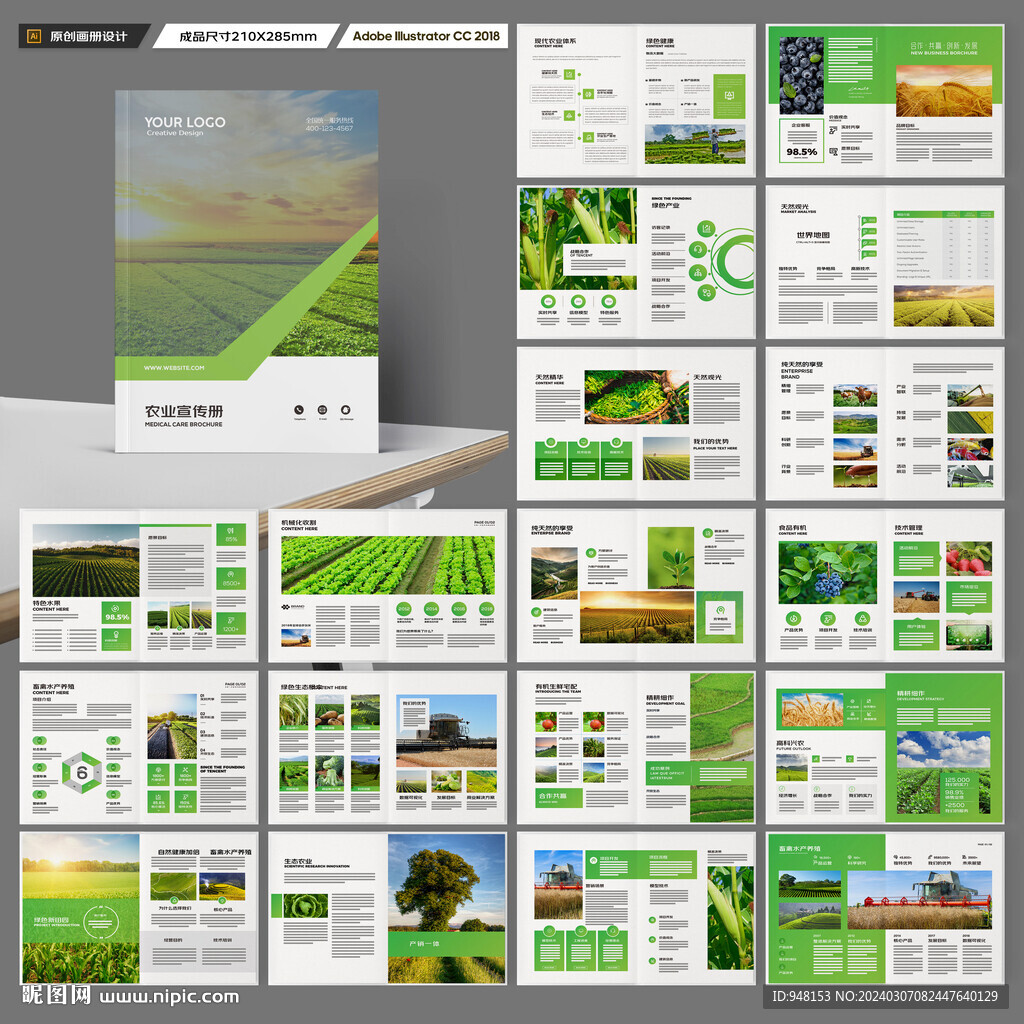The height and width of the screenshot is (1024, 1024).
Task: Click the 2016 year circle
Action: tap(459, 609)
